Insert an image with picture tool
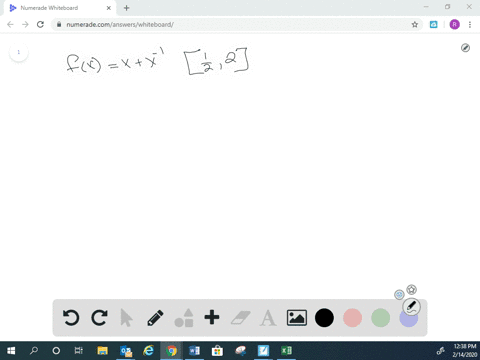 click(297, 318)
